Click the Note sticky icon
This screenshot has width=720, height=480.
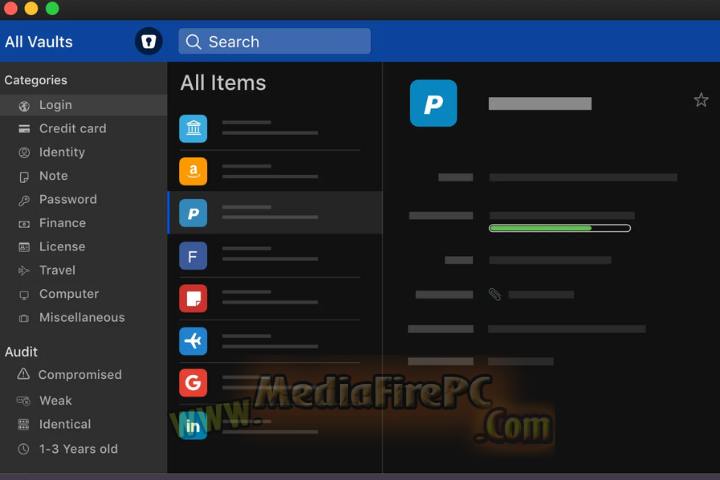pyautogui.click(x=24, y=177)
